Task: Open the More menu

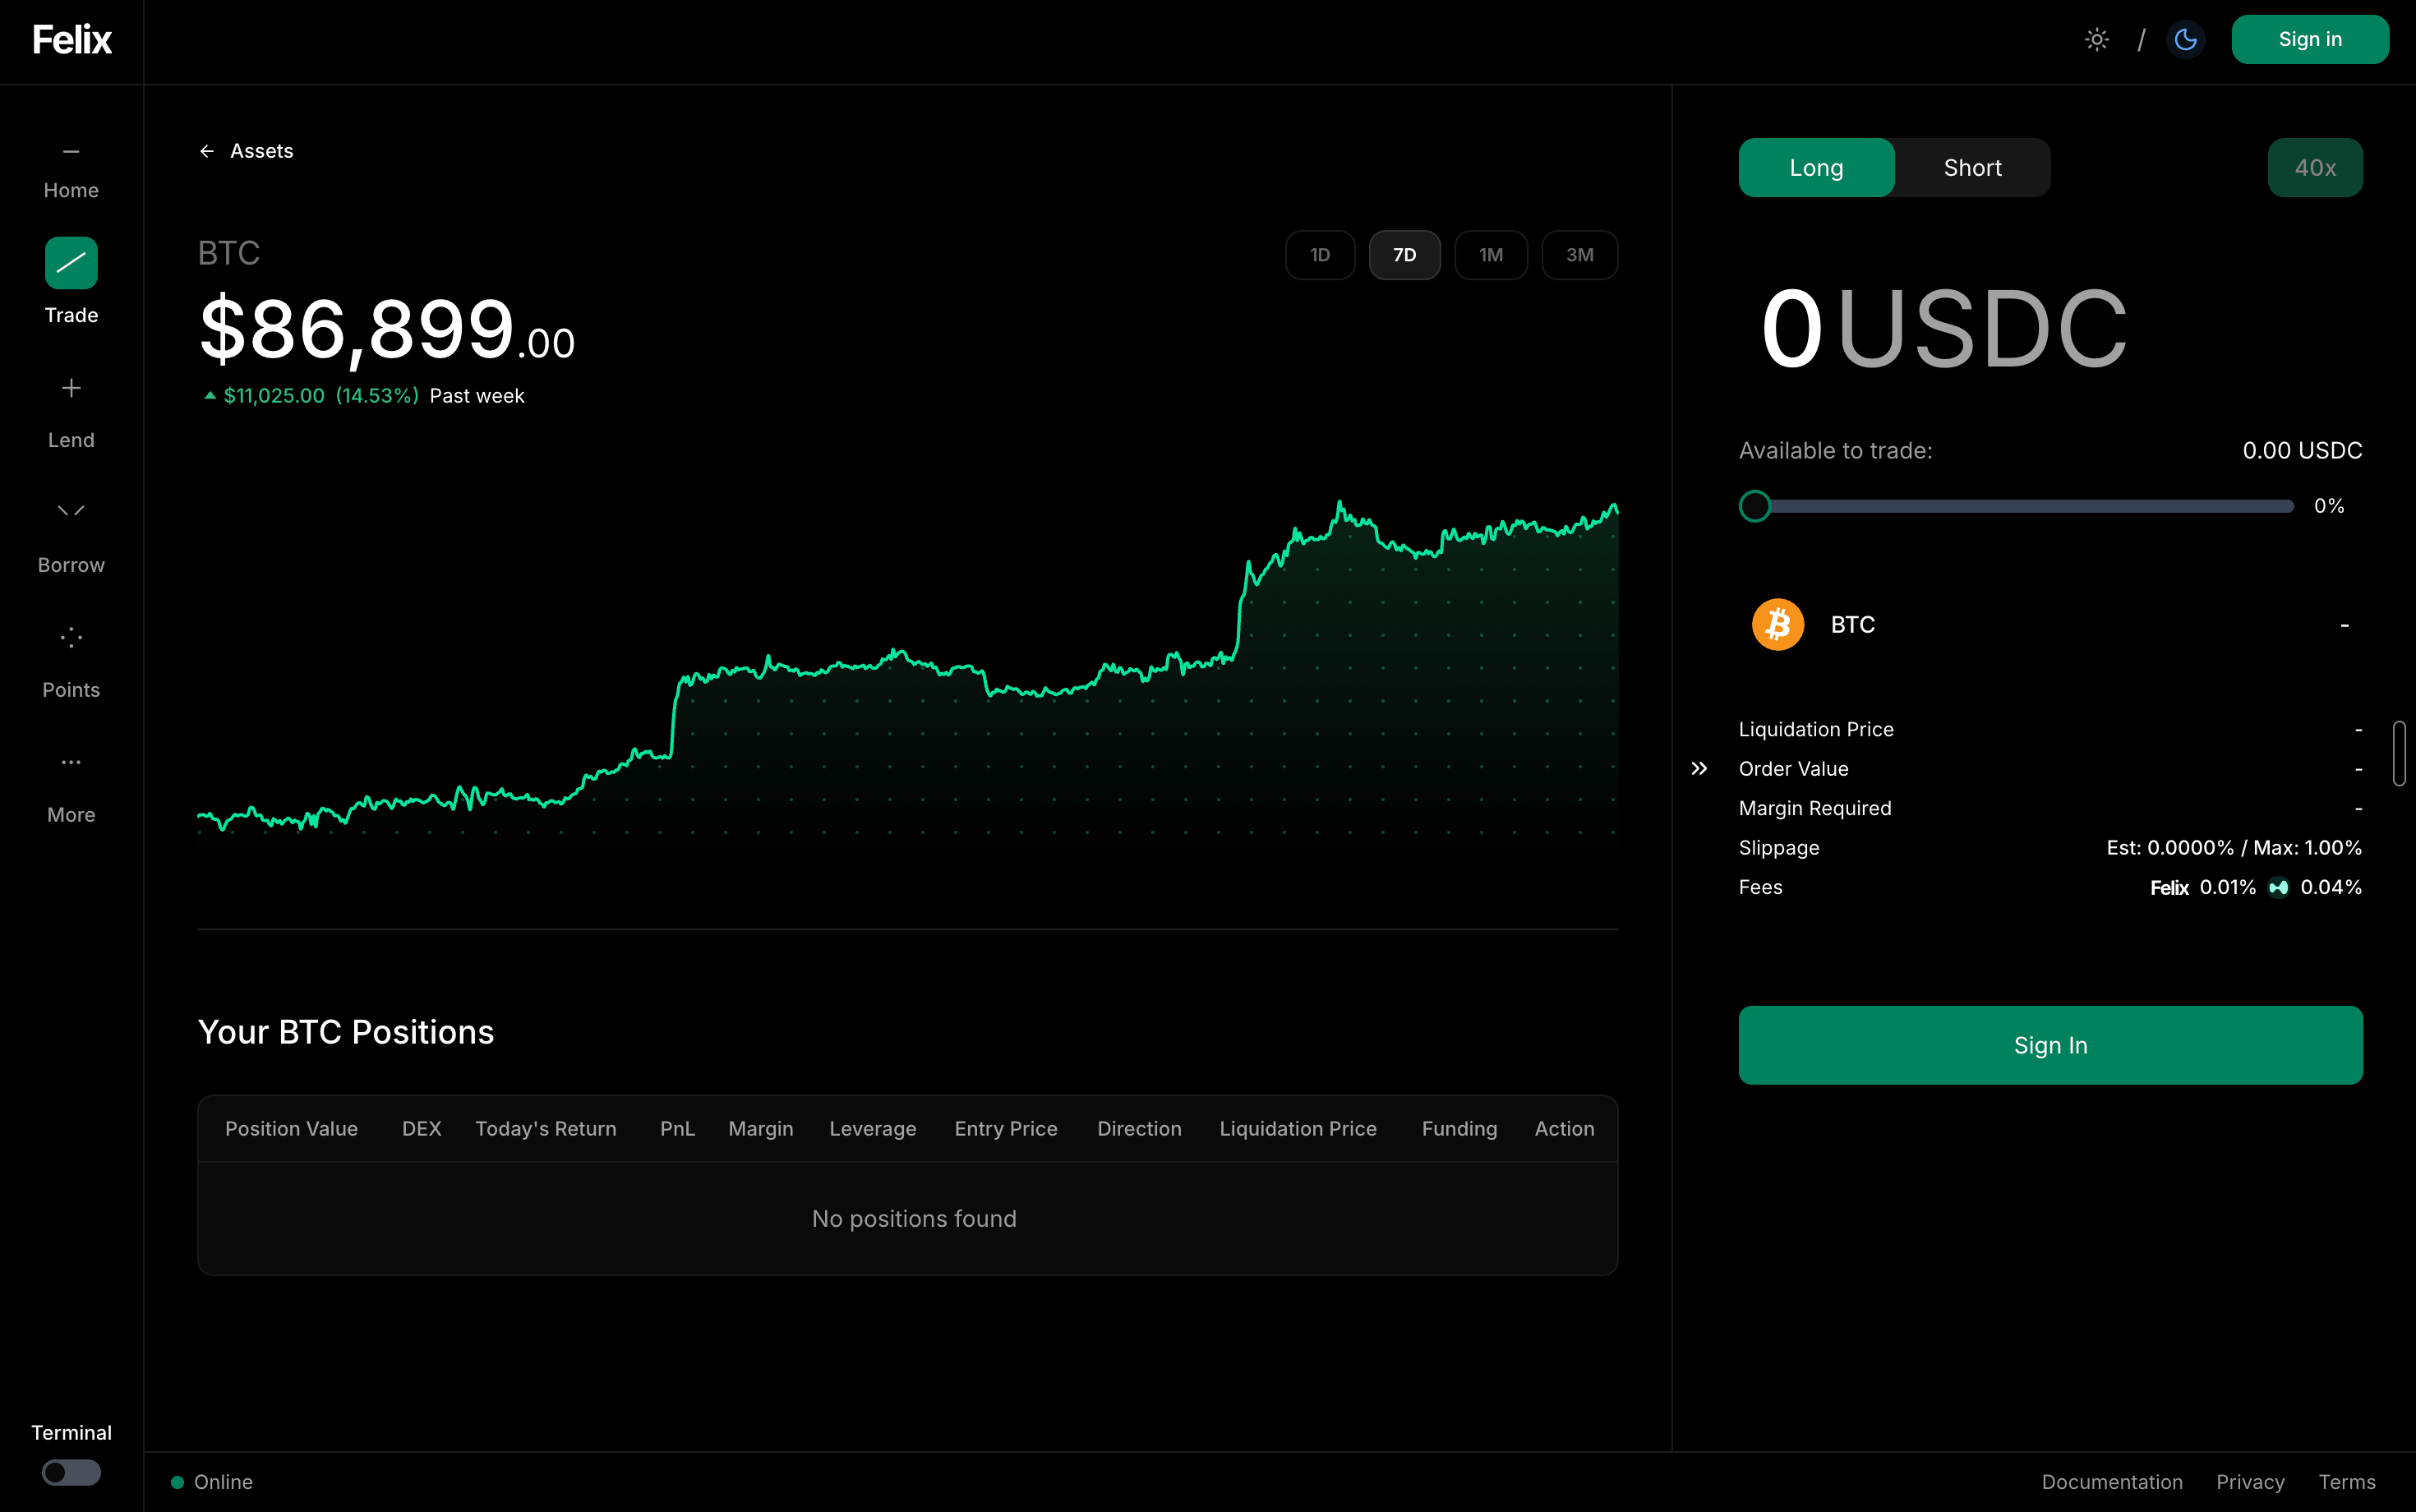Action: pos(71,789)
